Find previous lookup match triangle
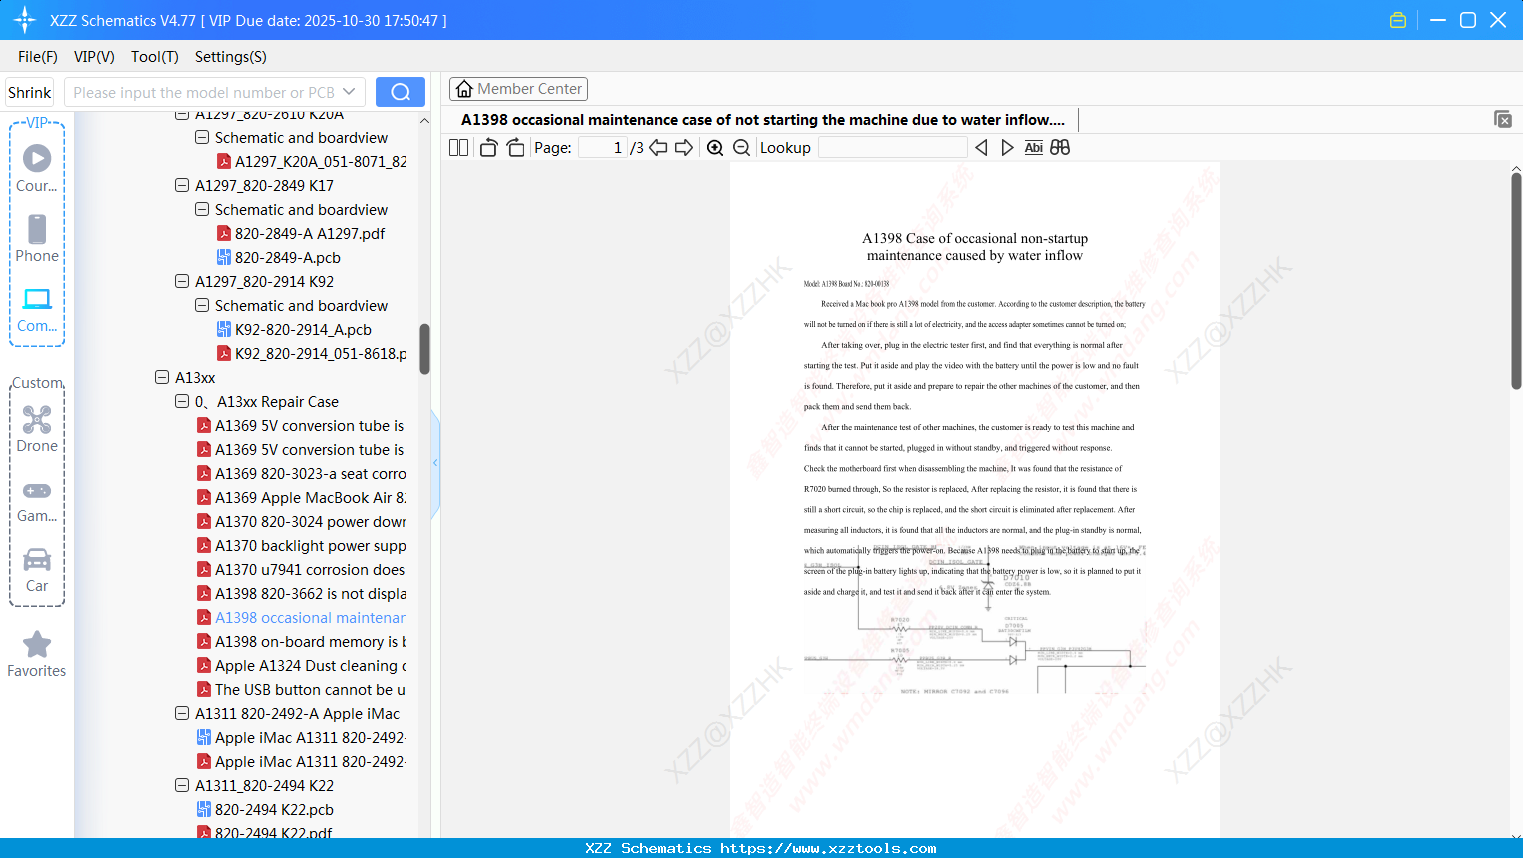Screen dimensions: 1523x858 click(x=981, y=148)
